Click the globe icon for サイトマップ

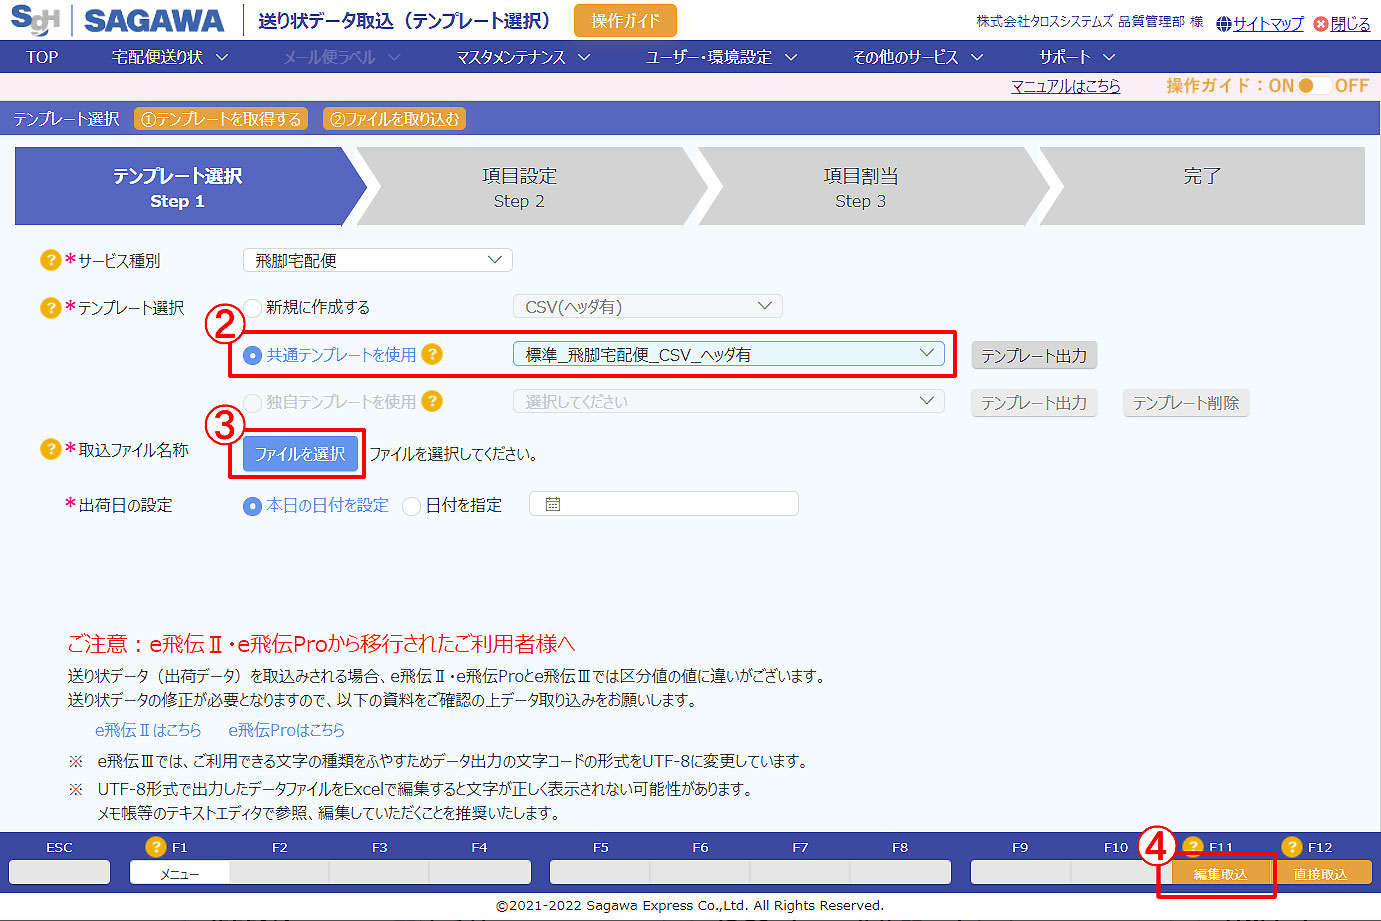pyautogui.click(x=1223, y=24)
